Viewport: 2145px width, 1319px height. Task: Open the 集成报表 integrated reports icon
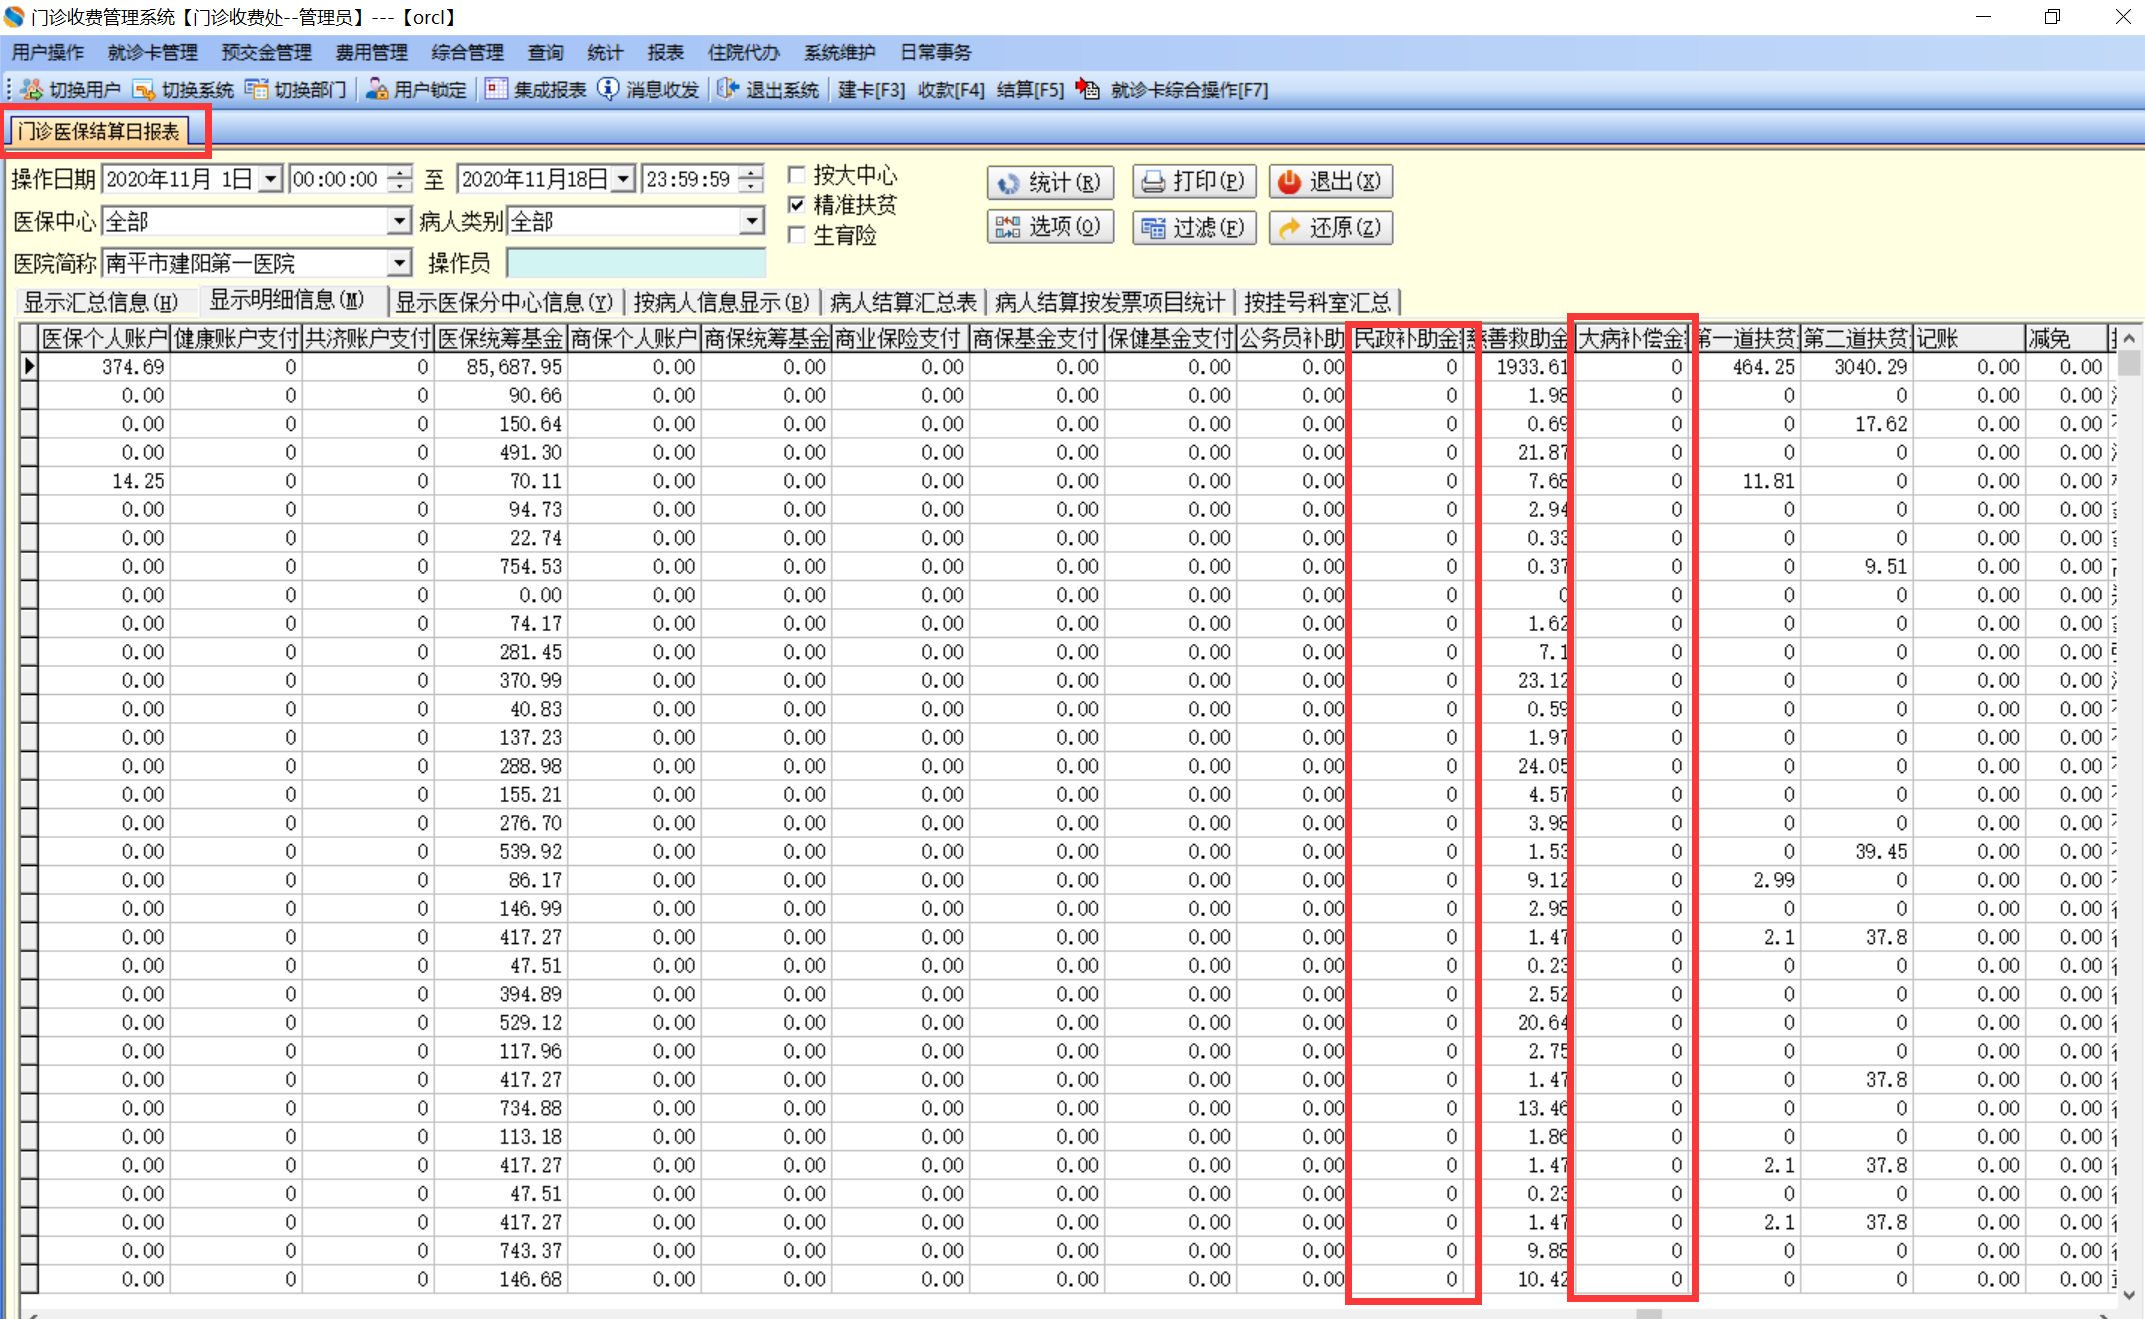click(496, 90)
